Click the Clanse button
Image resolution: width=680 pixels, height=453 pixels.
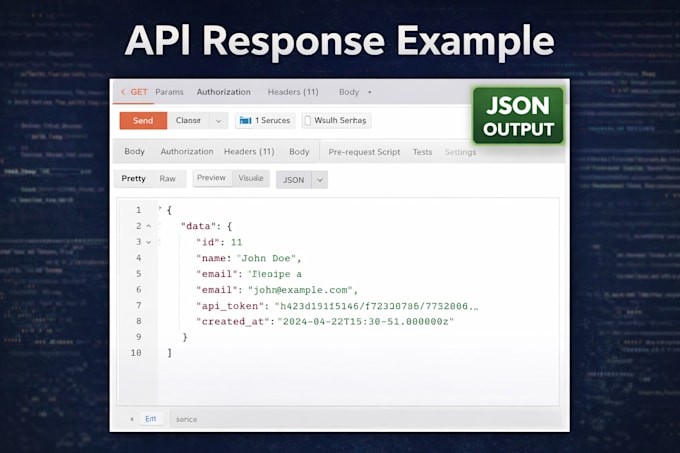click(x=188, y=121)
